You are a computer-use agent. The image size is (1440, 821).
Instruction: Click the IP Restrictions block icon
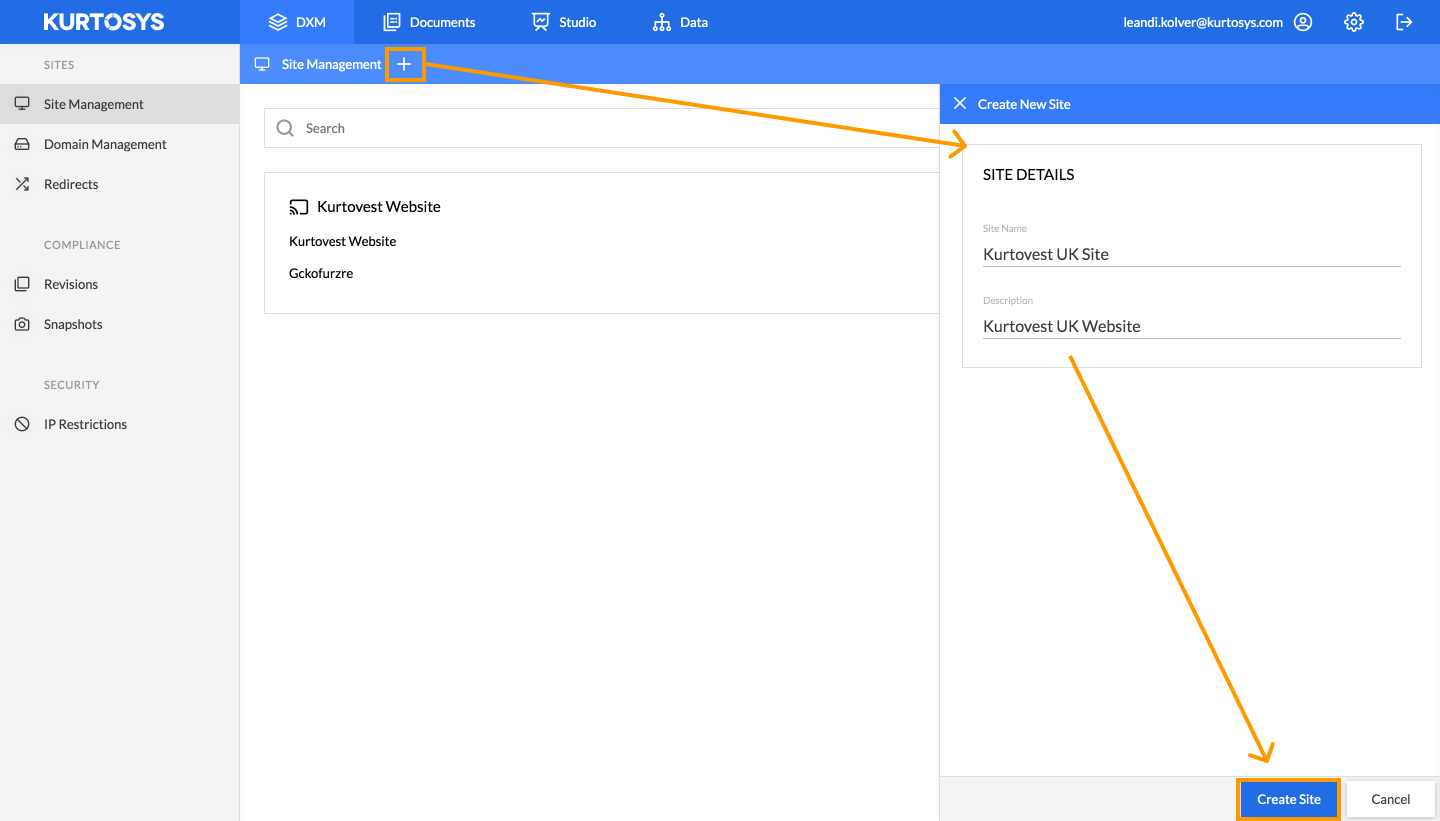click(22, 424)
